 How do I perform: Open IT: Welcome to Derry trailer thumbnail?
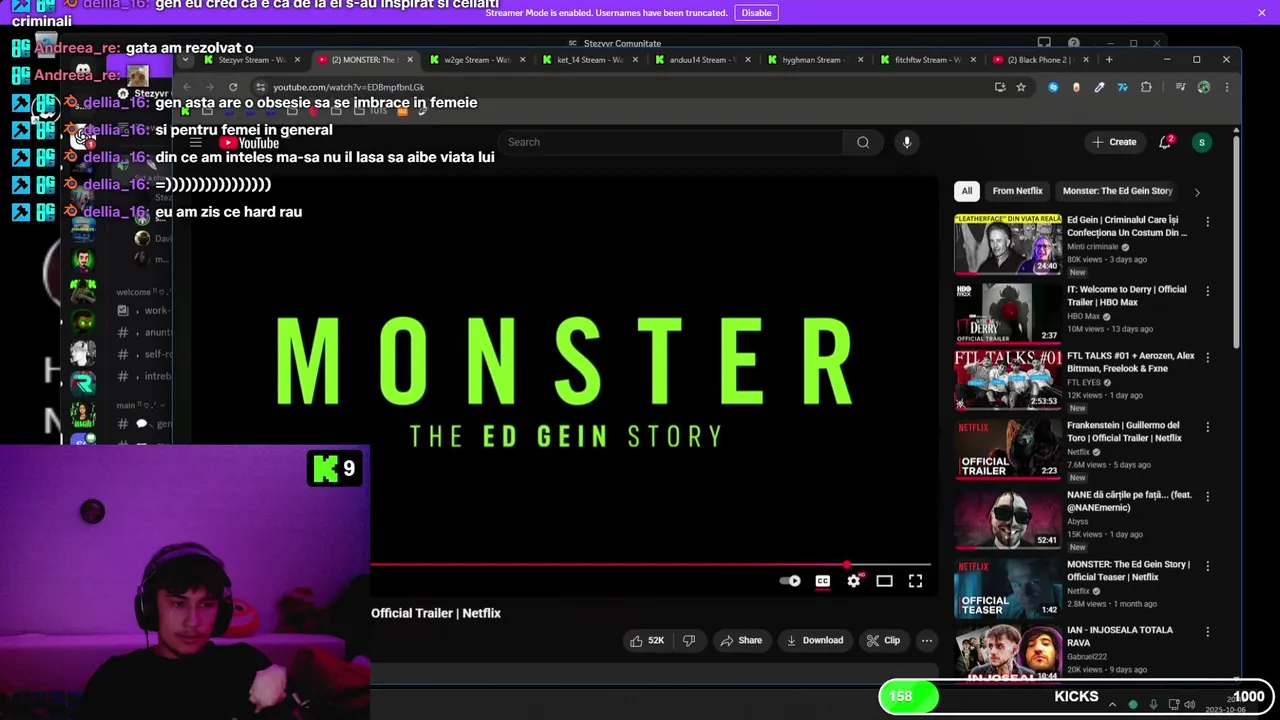[x=1008, y=314]
